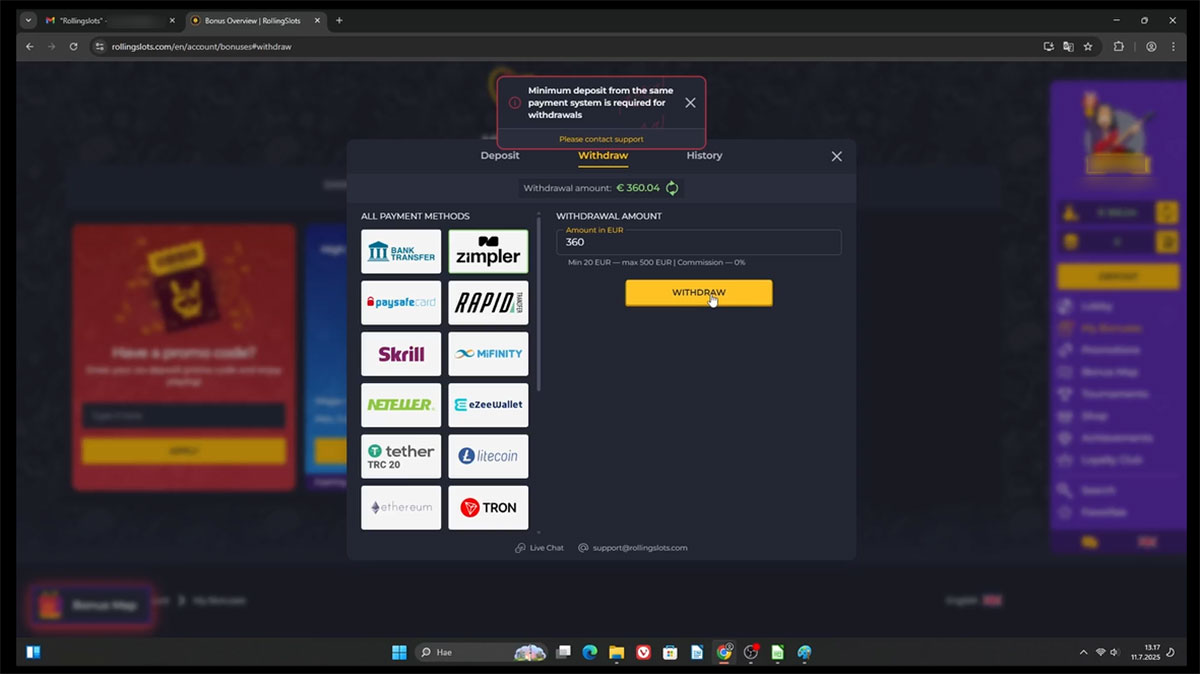Show hidden system tray icons

1083,652
